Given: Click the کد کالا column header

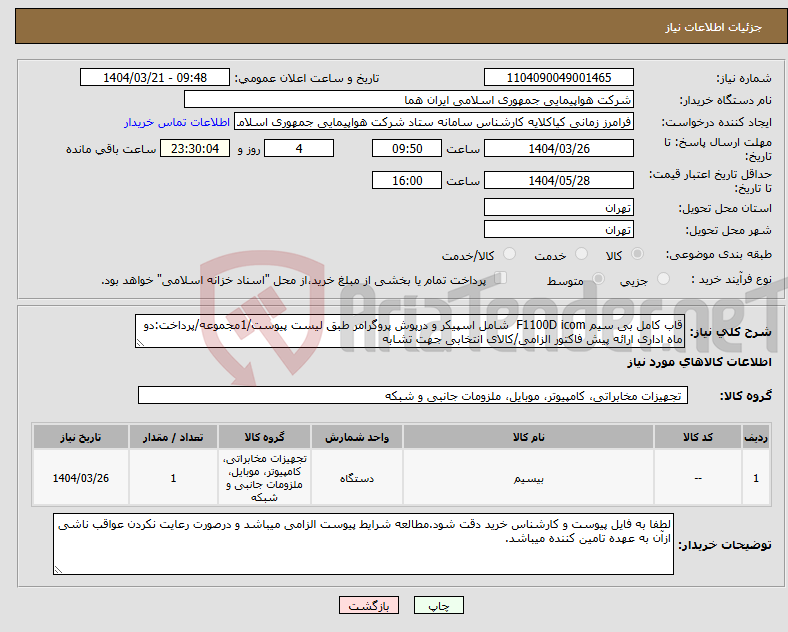Looking at the screenshot, I should tap(698, 437).
